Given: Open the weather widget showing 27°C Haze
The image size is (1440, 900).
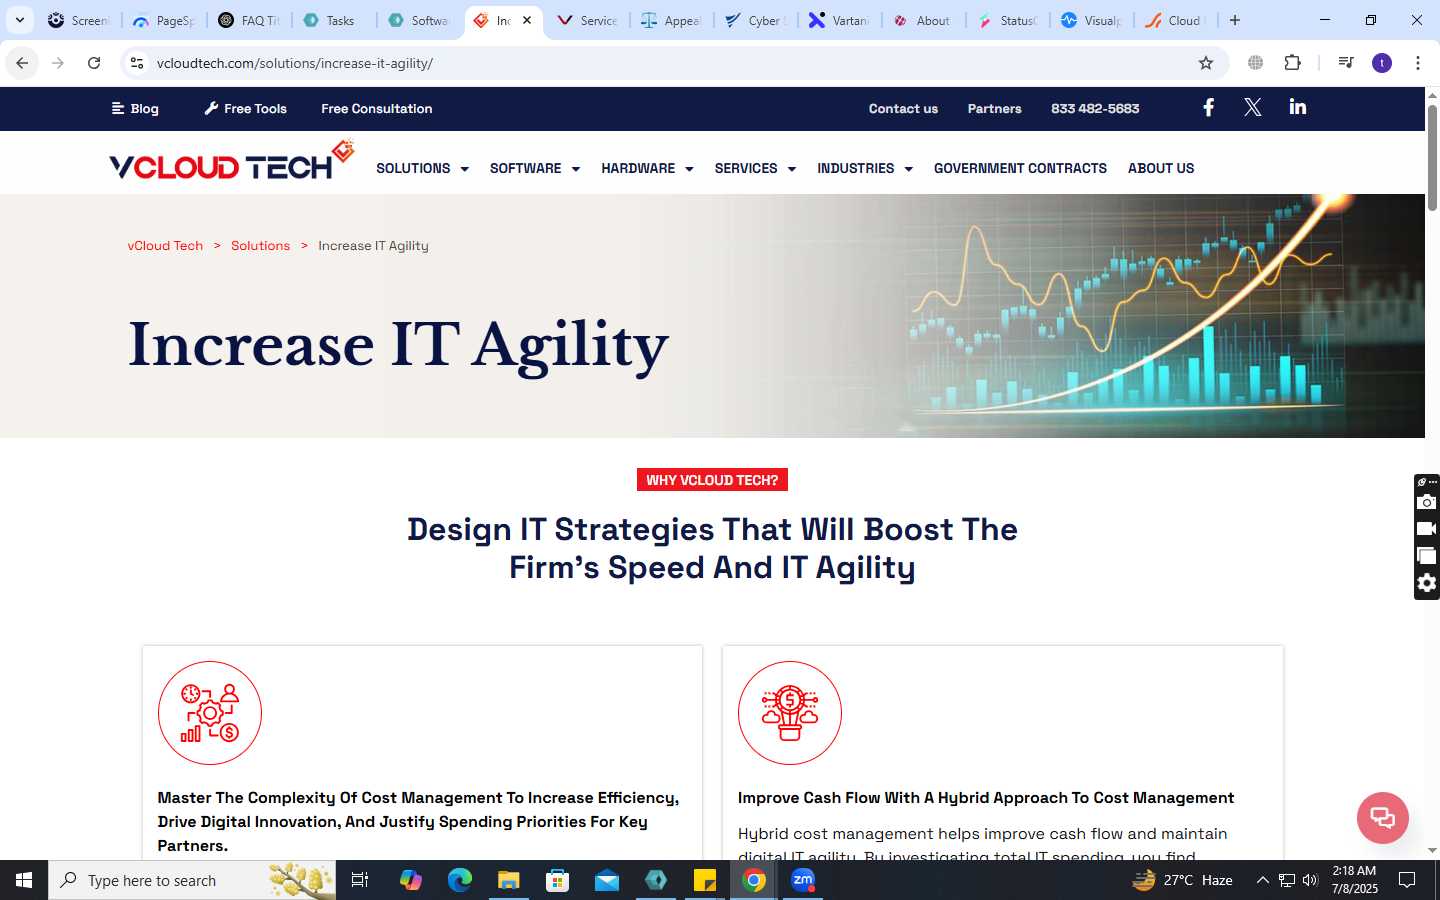Looking at the screenshot, I should (1182, 880).
